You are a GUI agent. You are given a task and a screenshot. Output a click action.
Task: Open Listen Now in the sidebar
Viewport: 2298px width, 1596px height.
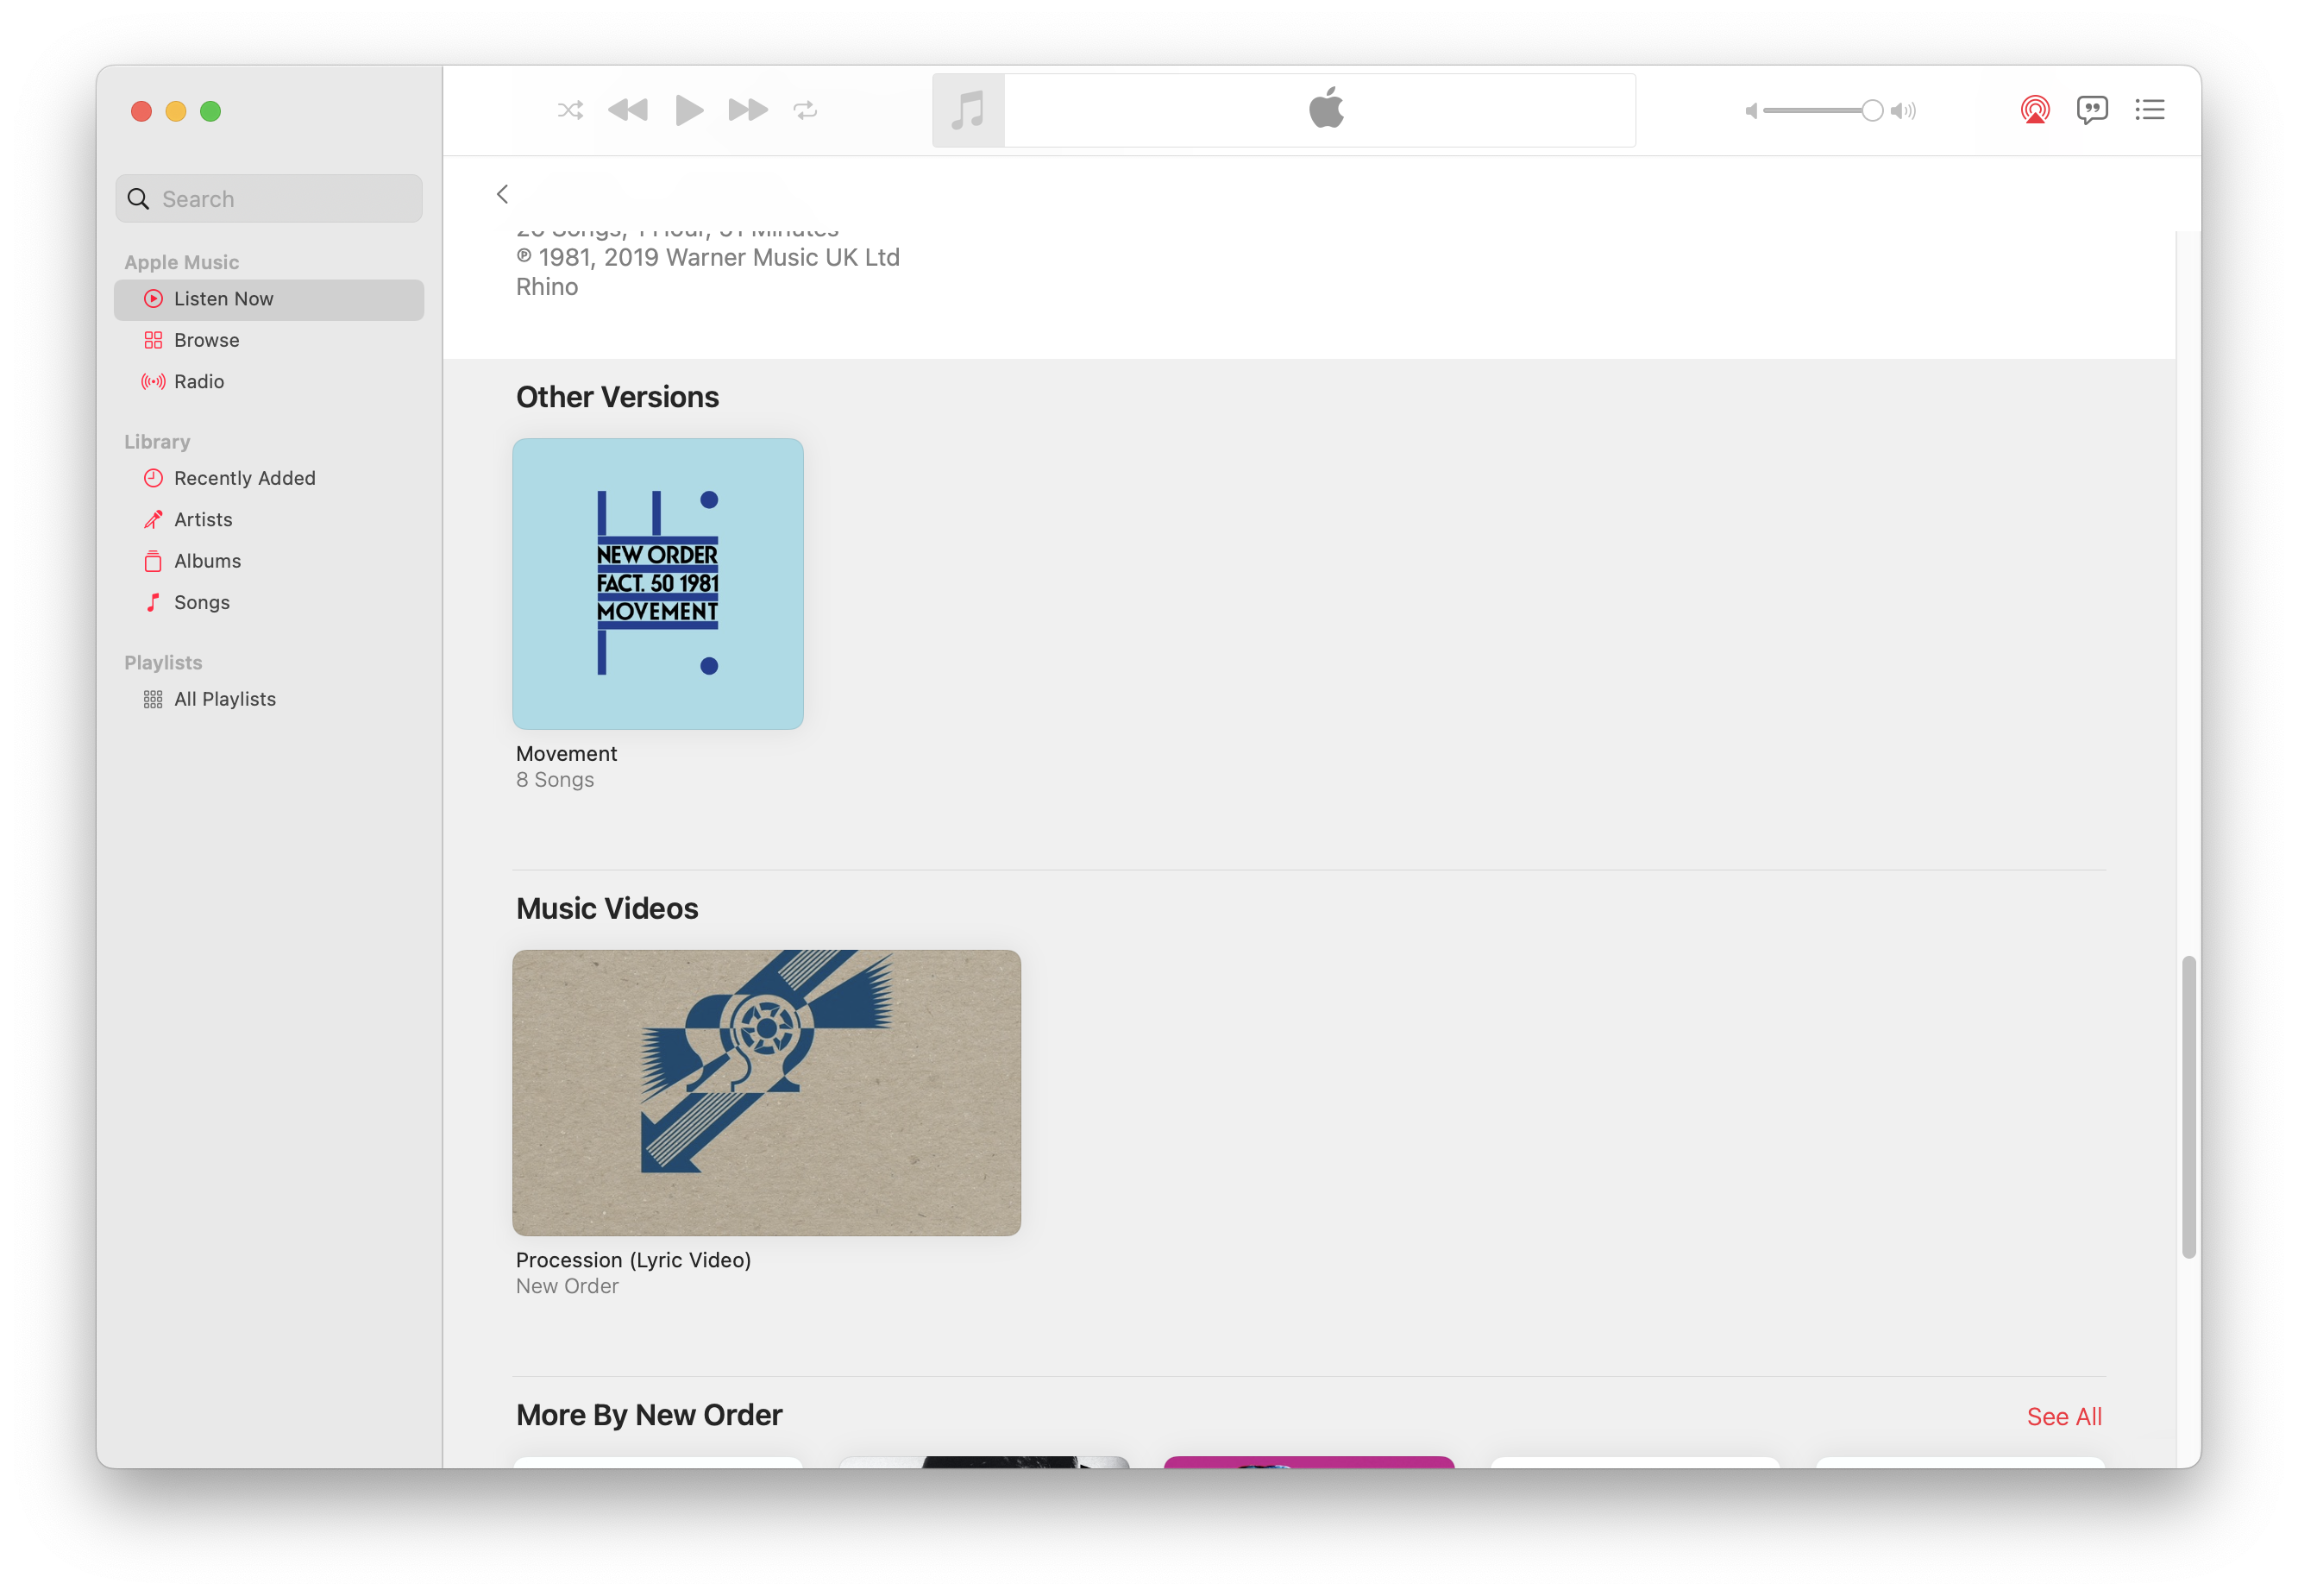pyautogui.click(x=269, y=299)
